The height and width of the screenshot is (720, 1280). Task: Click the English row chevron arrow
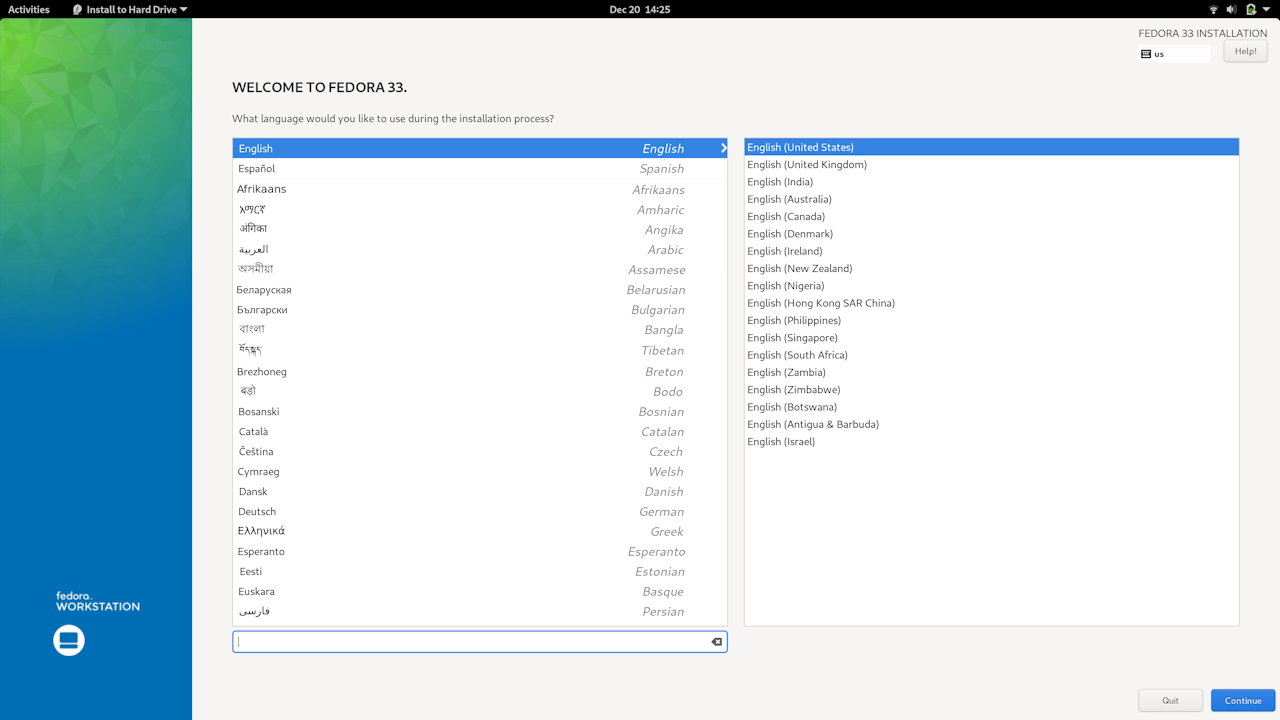pyautogui.click(x=723, y=148)
